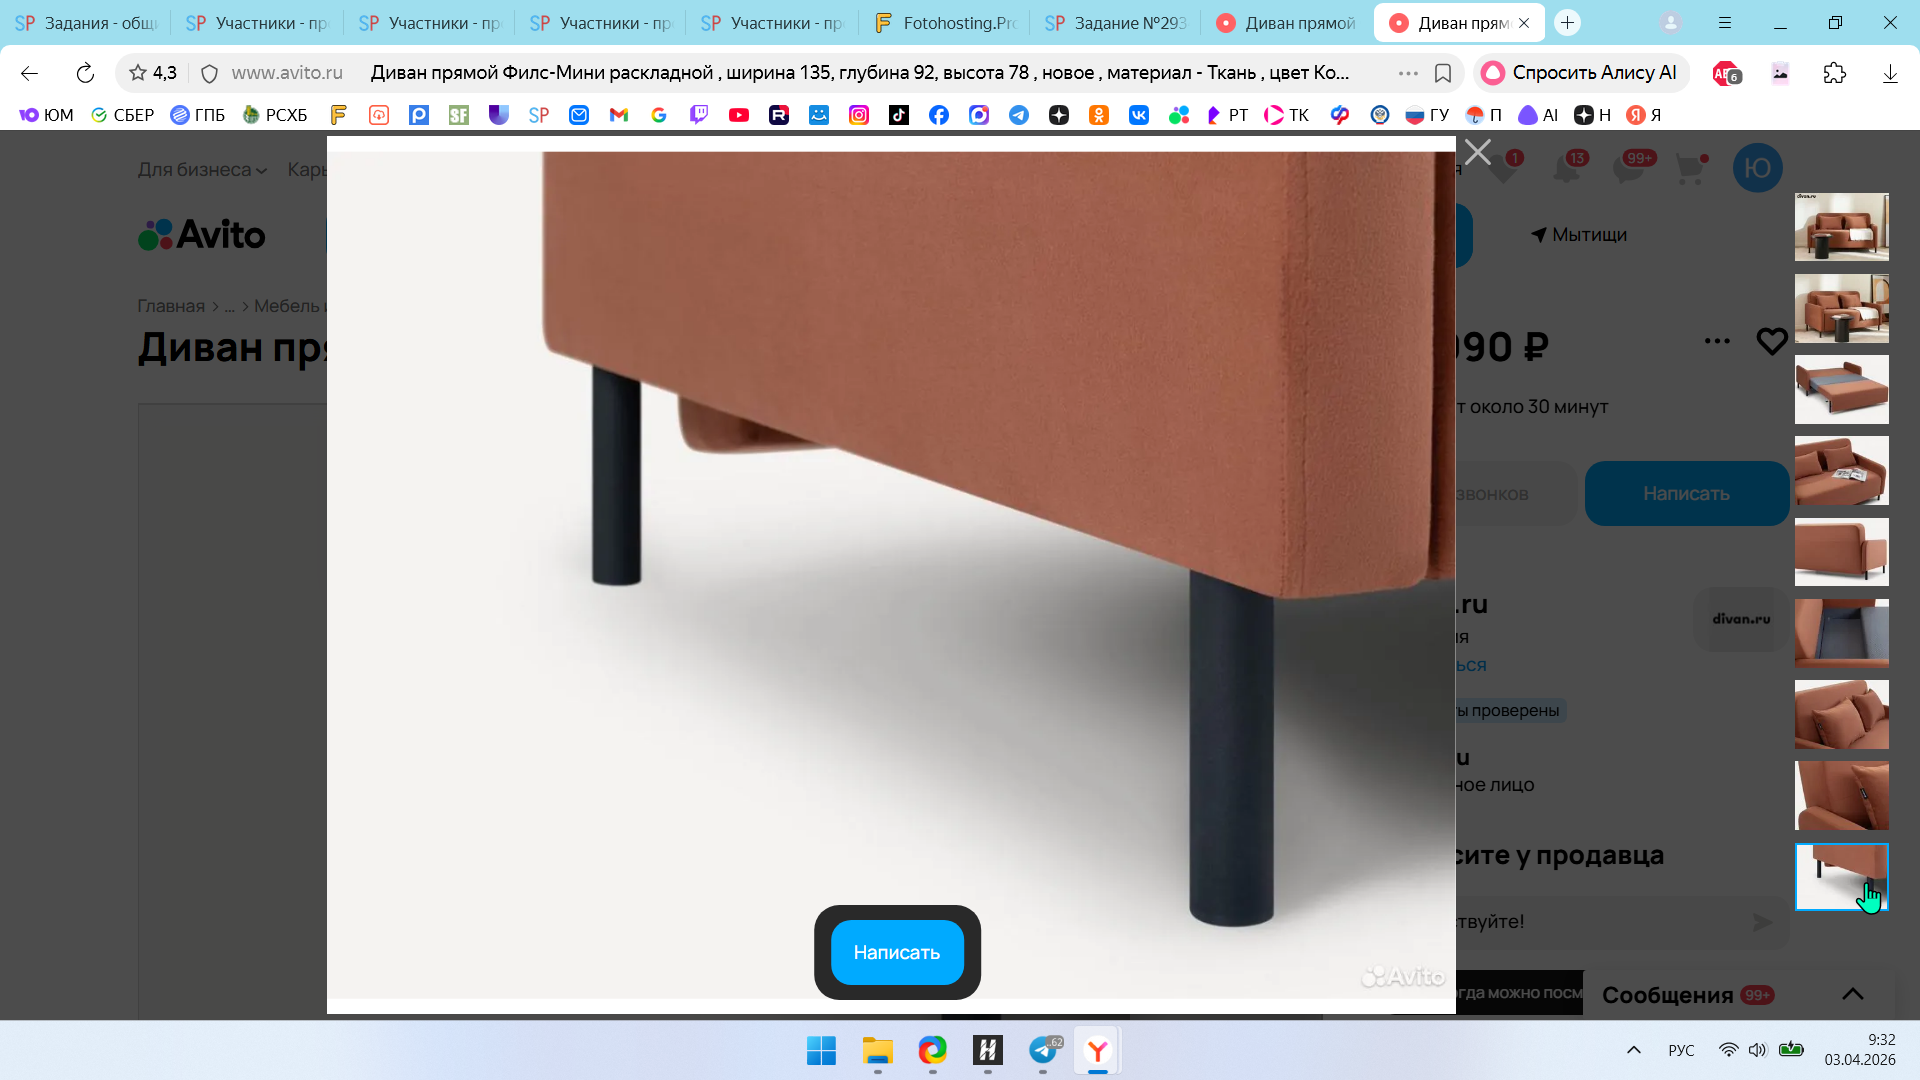Image resolution: width=1920 pixels, height=1080 pixels.
Task: Open the listing three-dots more options
Action: coord(1716,341)
